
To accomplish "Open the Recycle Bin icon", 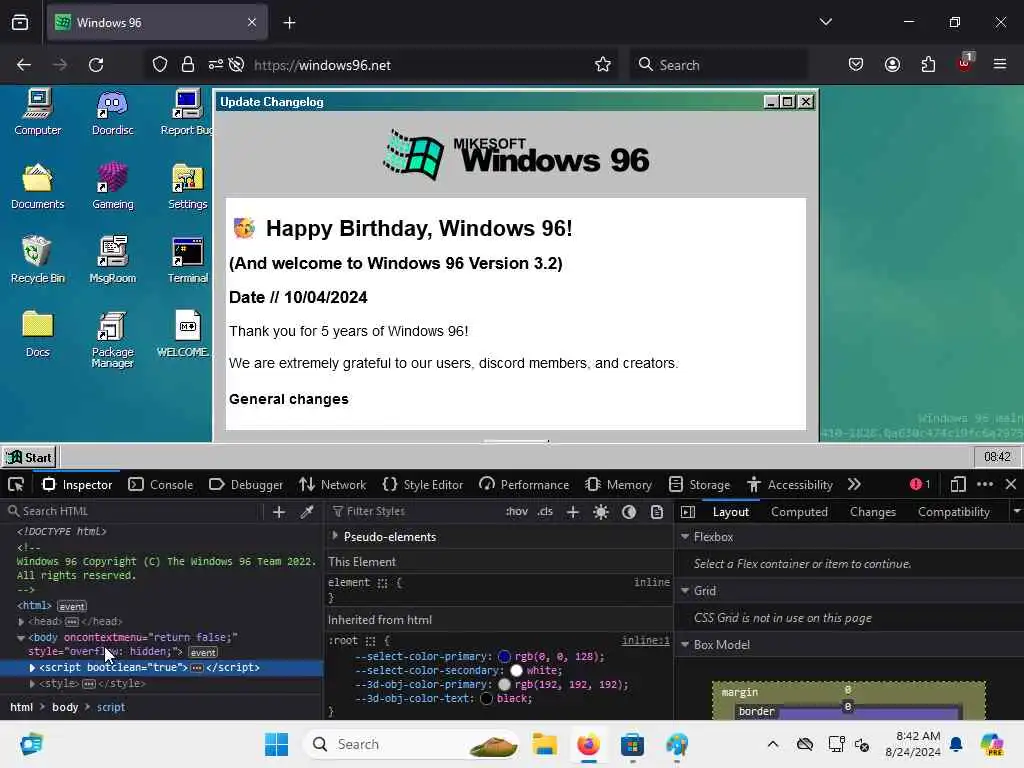I will (x=38, y=260).
